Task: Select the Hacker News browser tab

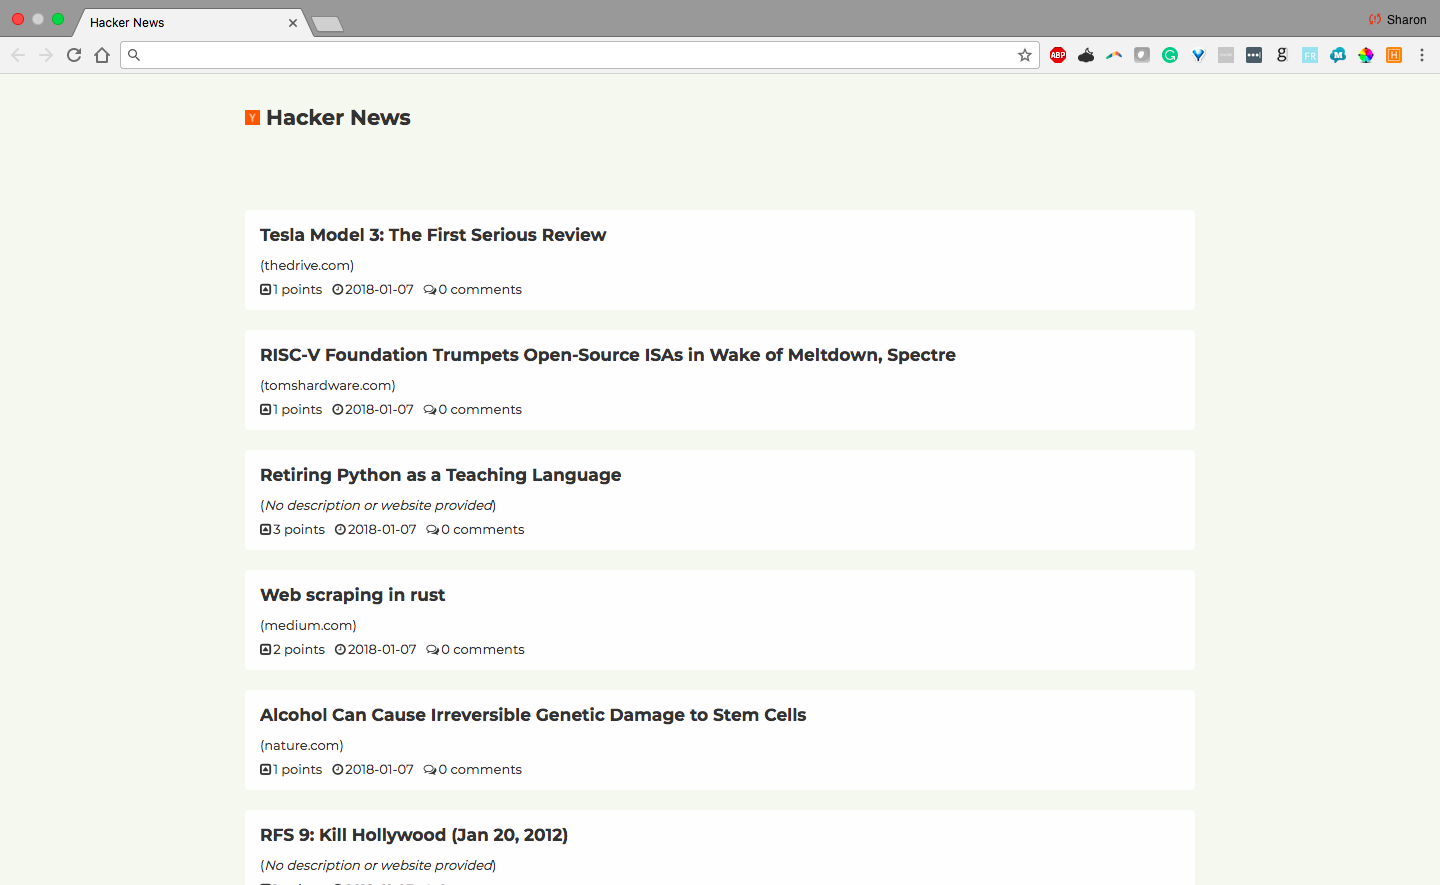Action: (180, 22)
